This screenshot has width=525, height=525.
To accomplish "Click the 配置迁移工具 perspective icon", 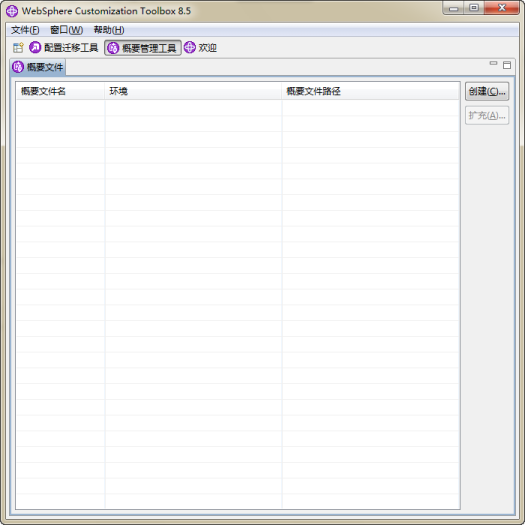I will click(x=35, y=48).
